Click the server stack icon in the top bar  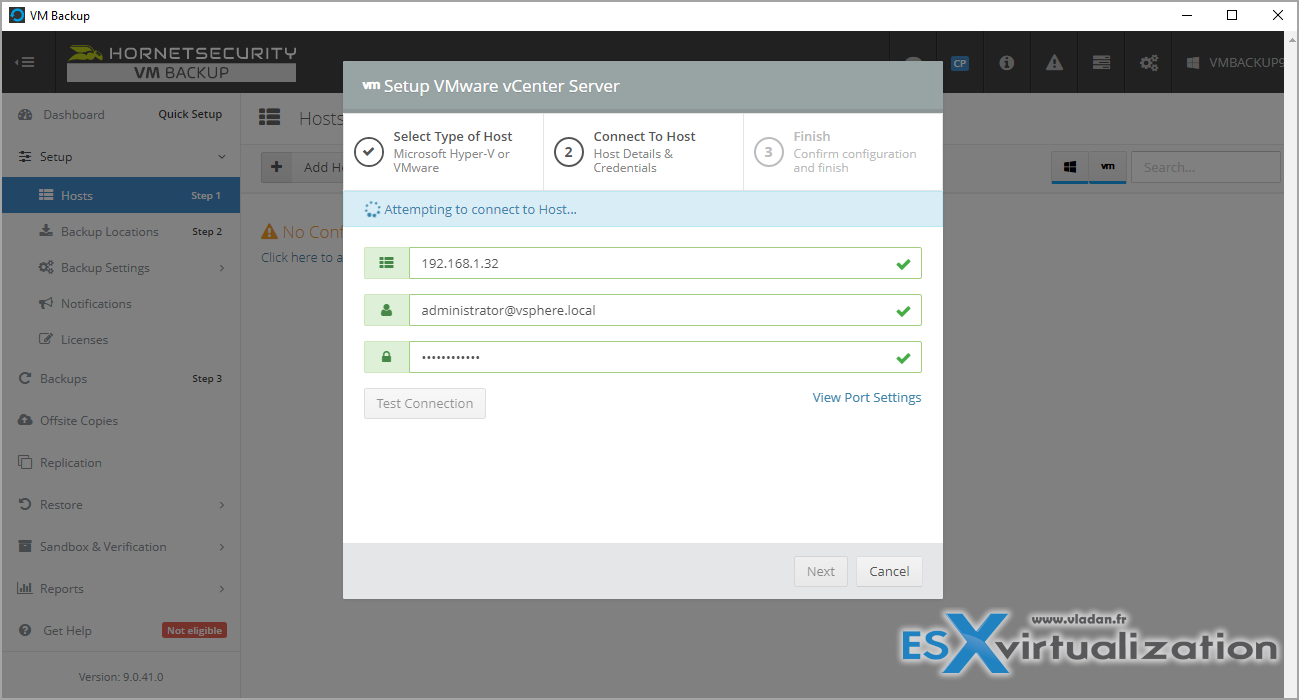(x=1101, y=62)
